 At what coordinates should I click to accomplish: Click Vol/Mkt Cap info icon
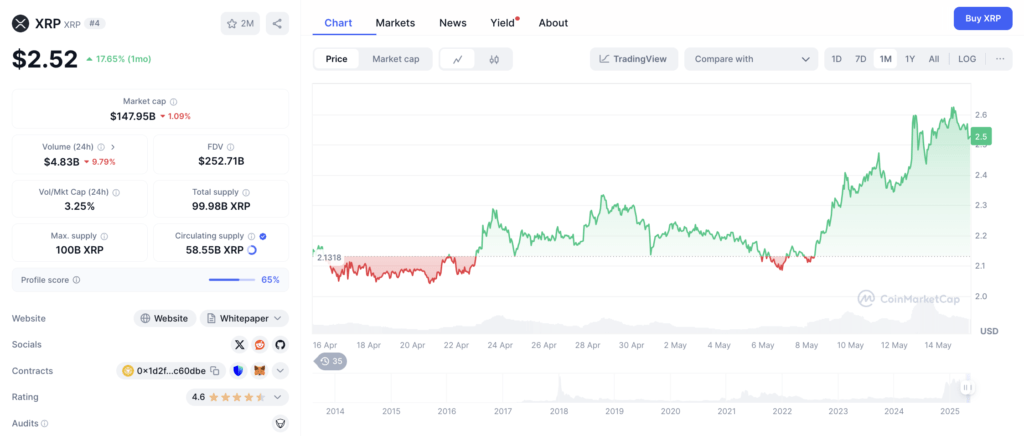(x=116, y=193)
